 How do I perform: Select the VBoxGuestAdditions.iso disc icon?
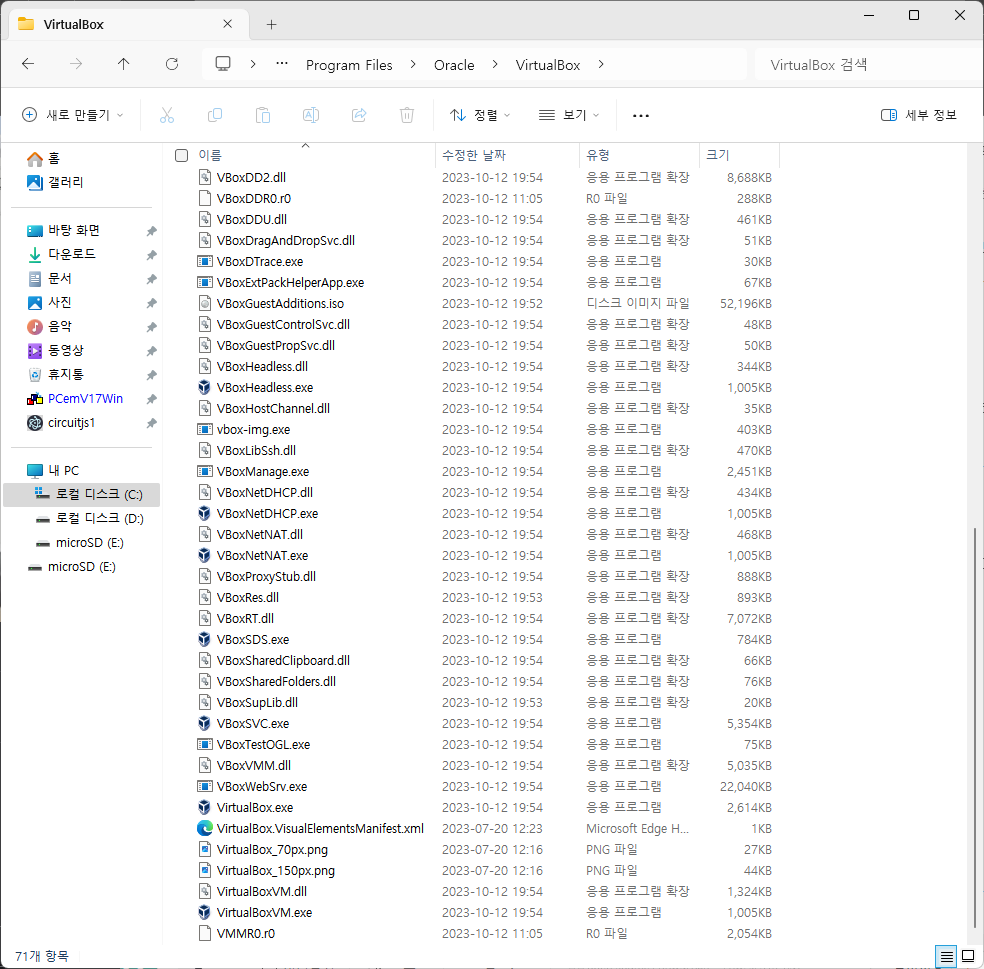204,303
